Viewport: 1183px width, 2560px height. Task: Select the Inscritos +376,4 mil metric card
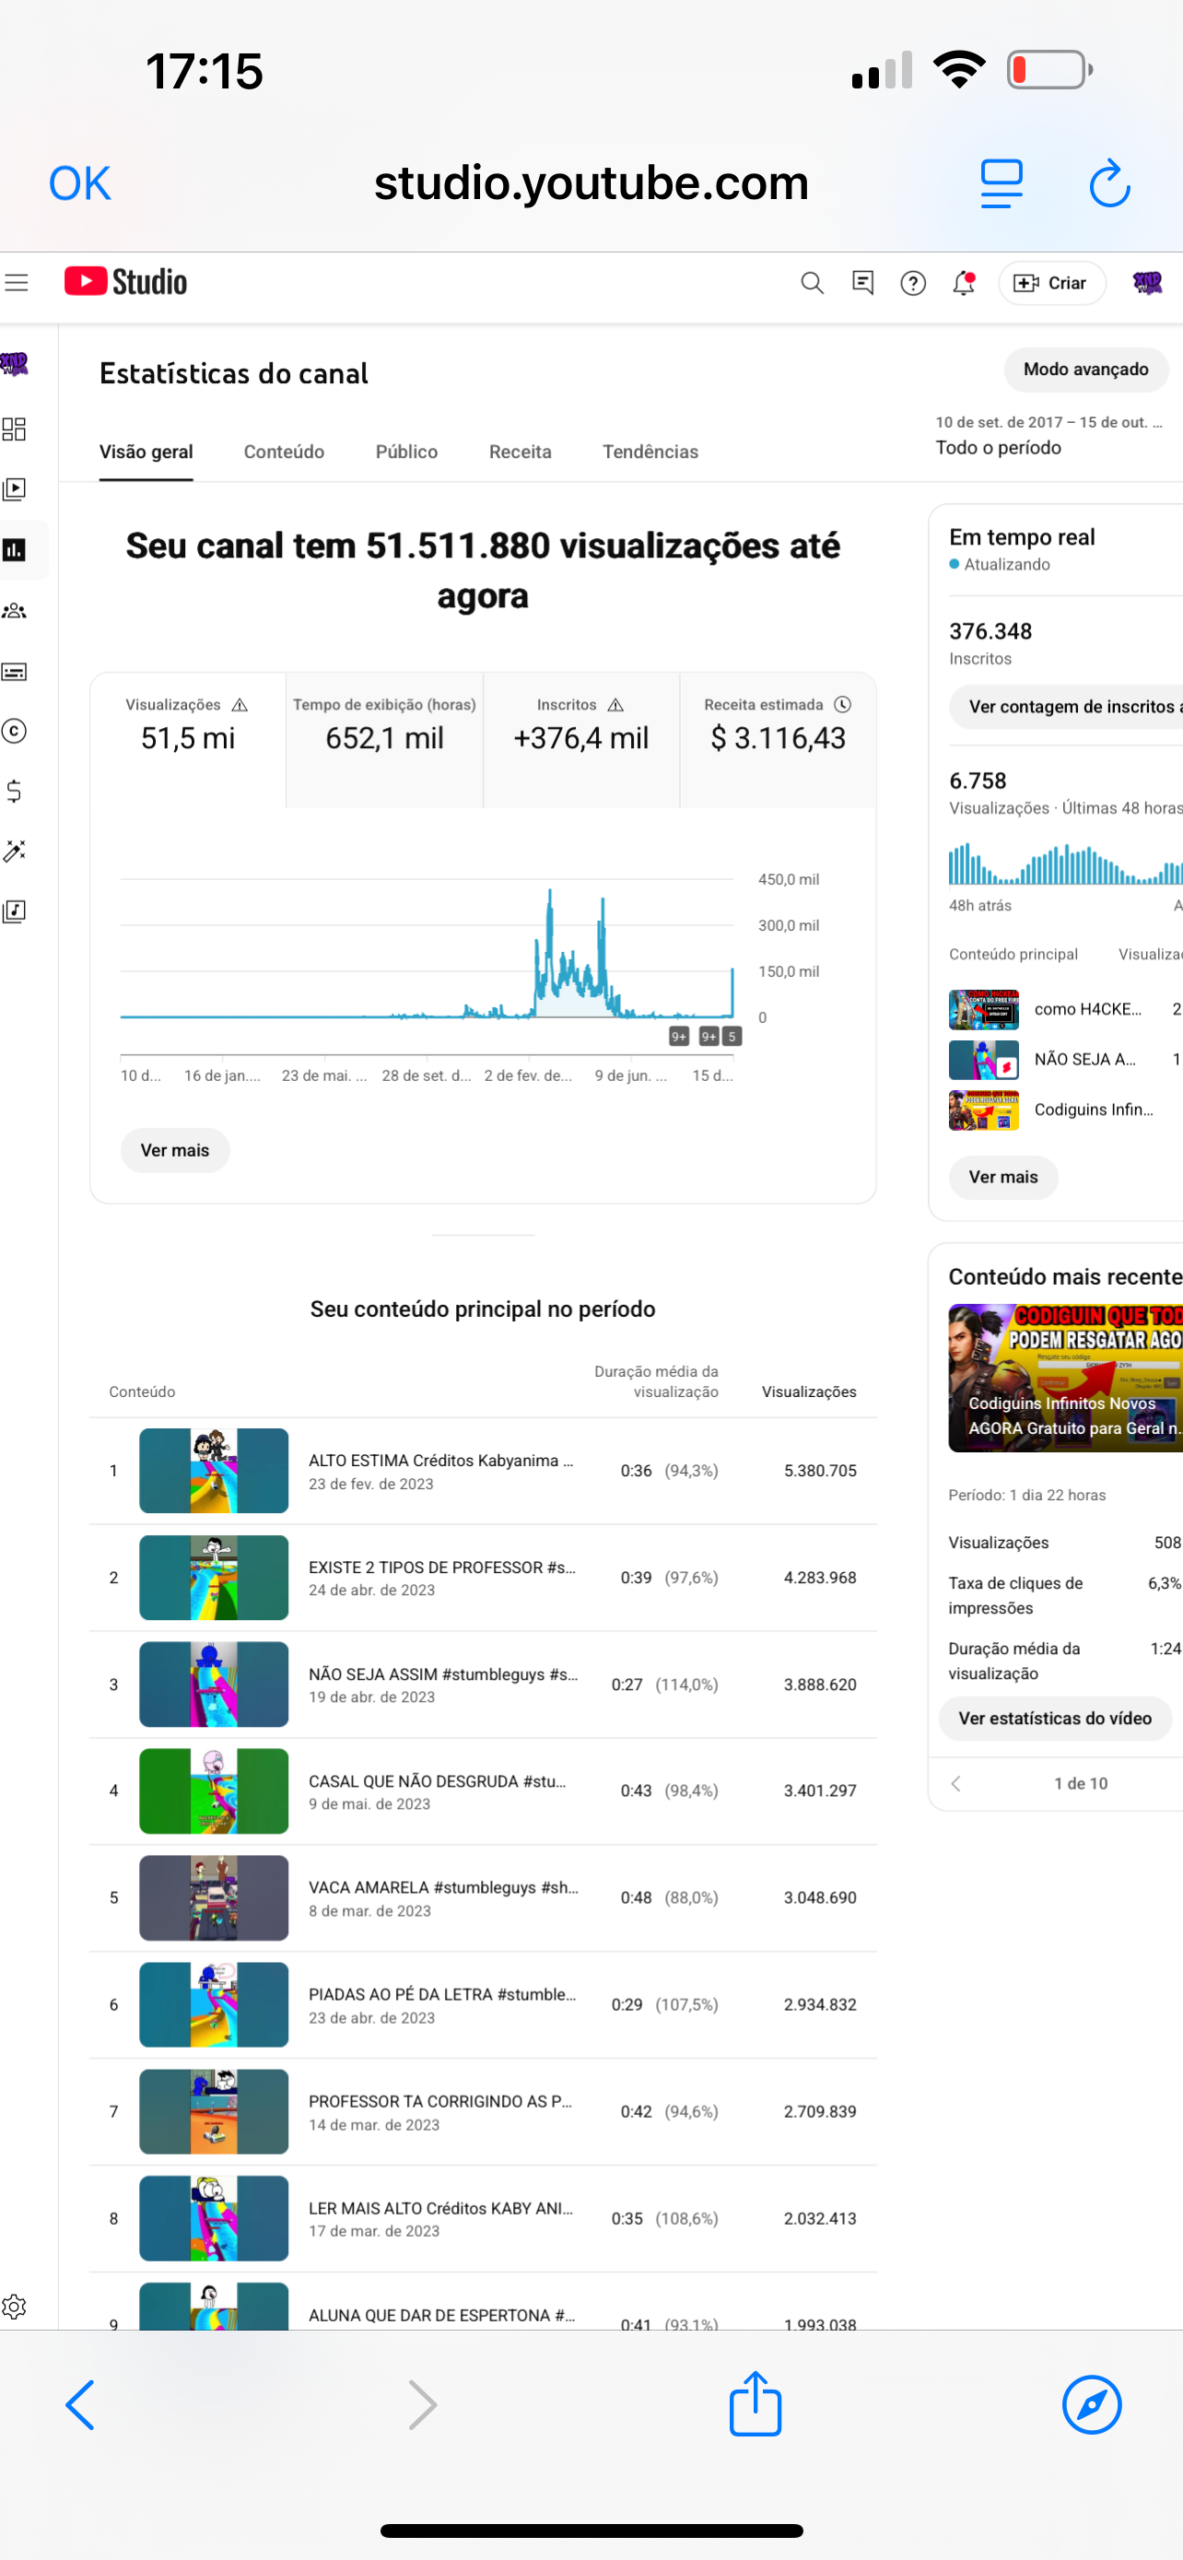[581, 740]
